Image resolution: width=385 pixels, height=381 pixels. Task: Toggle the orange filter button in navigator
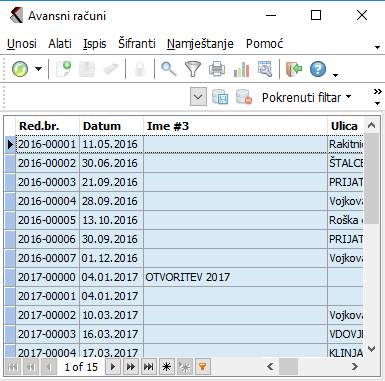[x=202, y=367]
